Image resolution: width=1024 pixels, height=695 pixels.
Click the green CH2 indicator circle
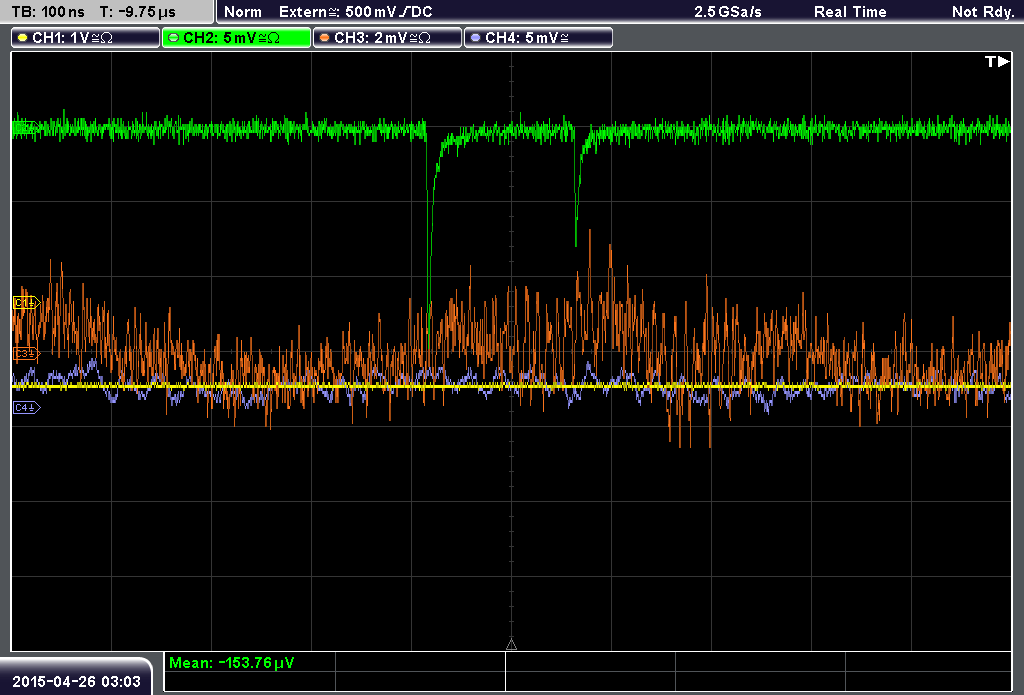click(x=173, y=38)
